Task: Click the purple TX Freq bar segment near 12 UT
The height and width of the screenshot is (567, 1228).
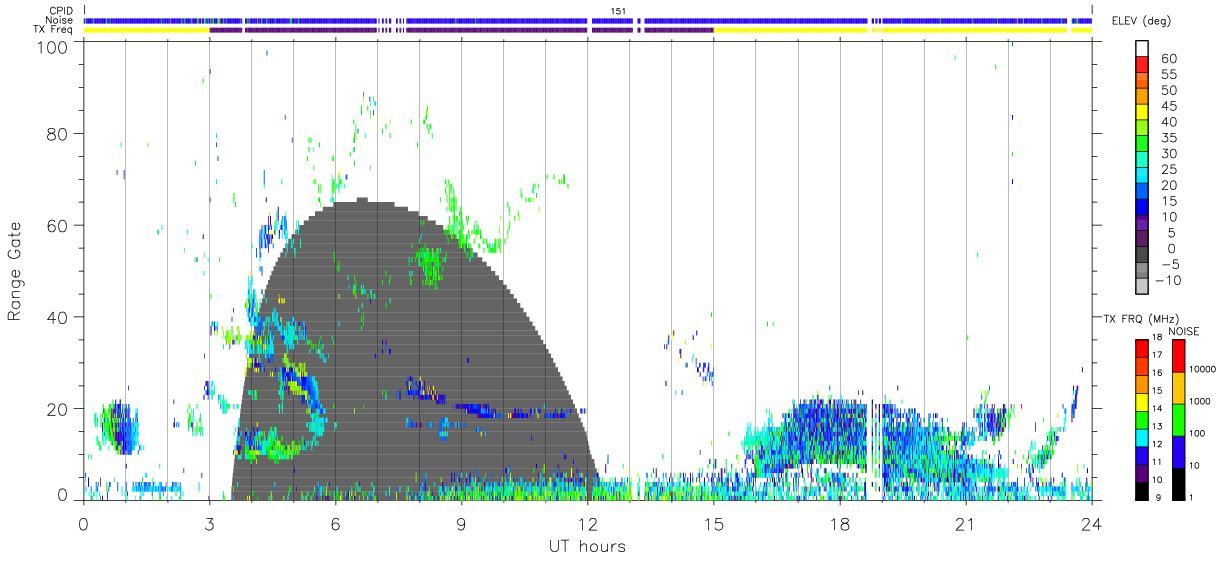Action: click(612, 30)
